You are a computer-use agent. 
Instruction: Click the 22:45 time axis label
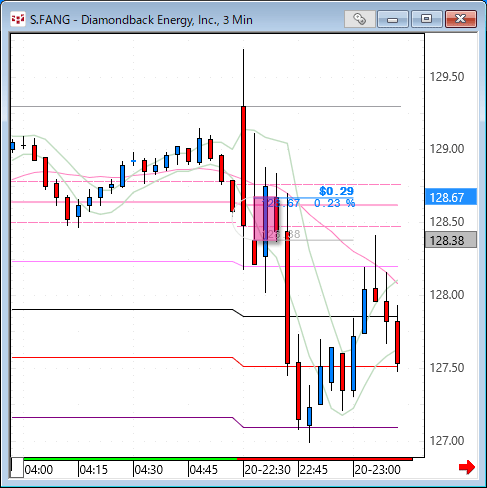(314, 470)
